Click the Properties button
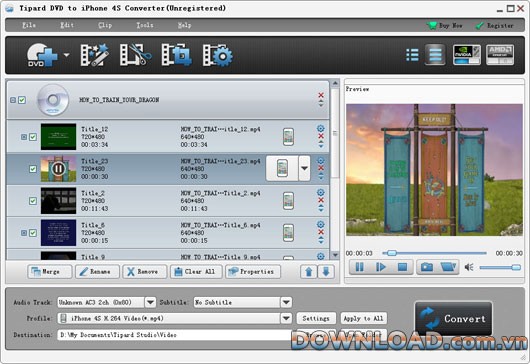The width and height of the screenshot is (530, 364). pyautogui.click(x=253, y=272)
